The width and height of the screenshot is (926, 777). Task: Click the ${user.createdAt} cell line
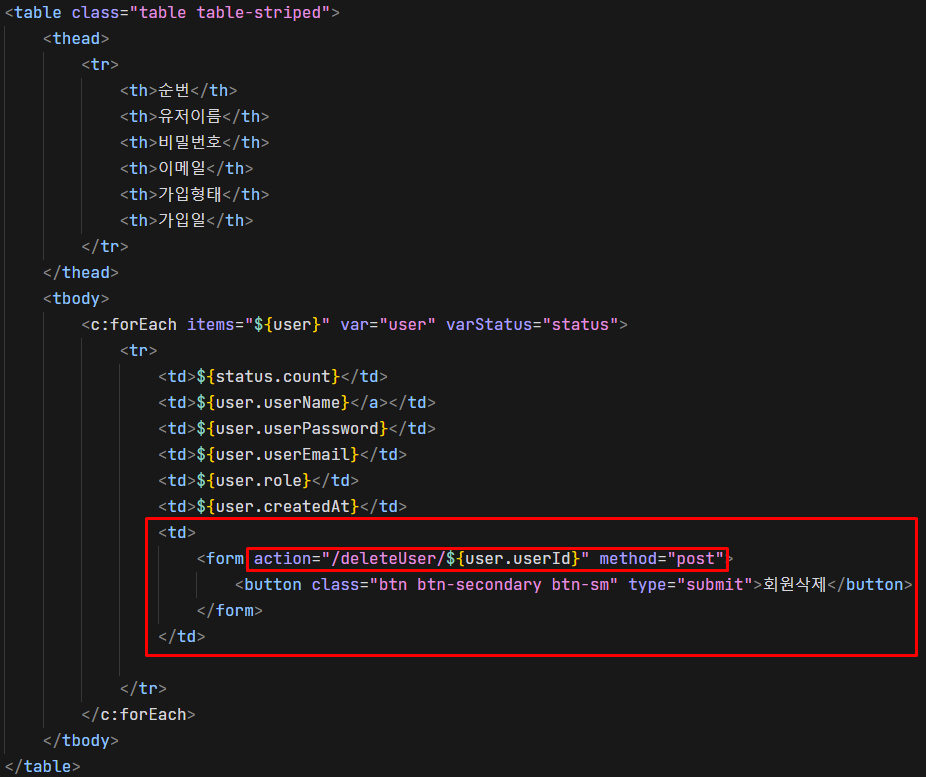point(282,506)
